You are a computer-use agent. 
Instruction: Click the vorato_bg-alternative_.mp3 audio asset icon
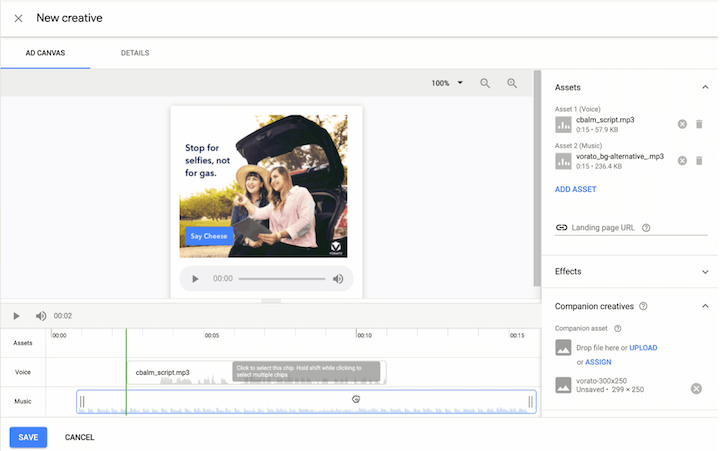[563, 161]
